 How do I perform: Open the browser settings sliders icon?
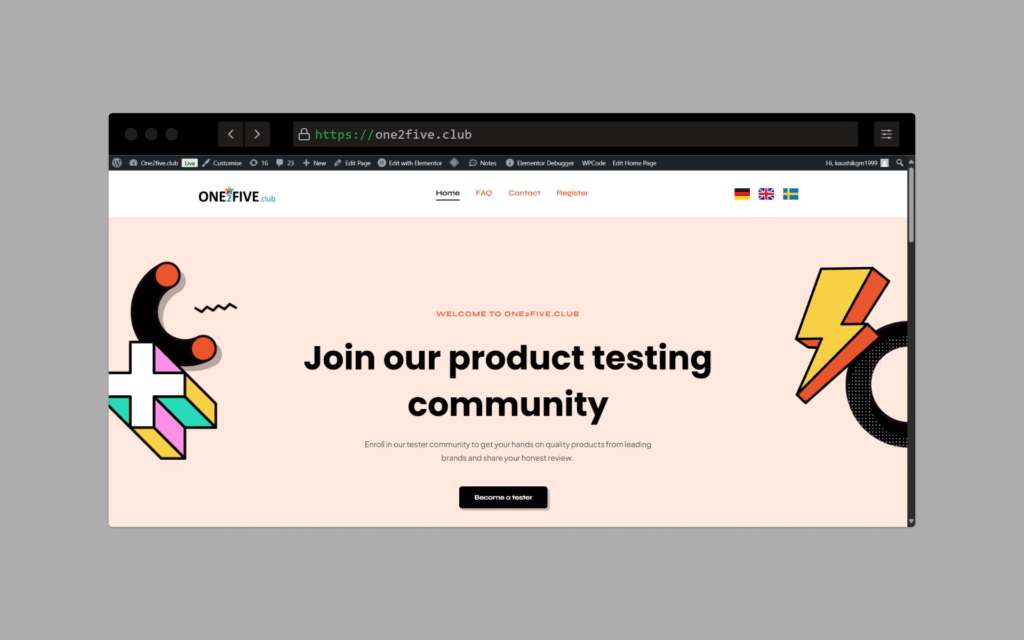point(886,134)
